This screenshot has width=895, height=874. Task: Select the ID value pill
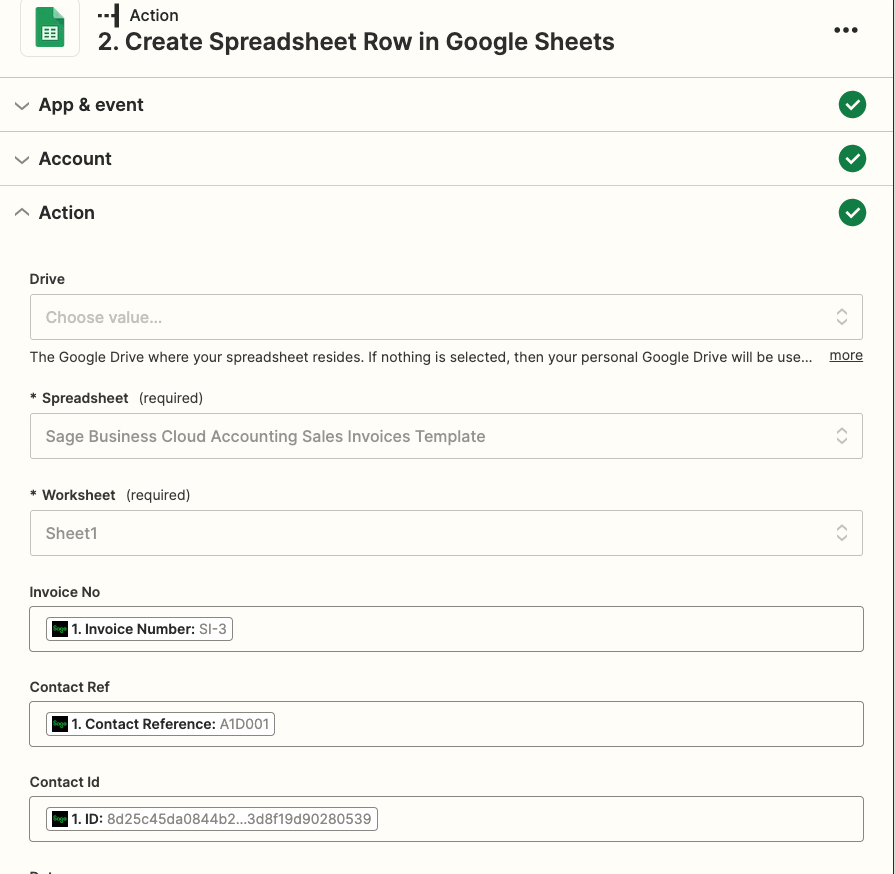tap(212, 819)
